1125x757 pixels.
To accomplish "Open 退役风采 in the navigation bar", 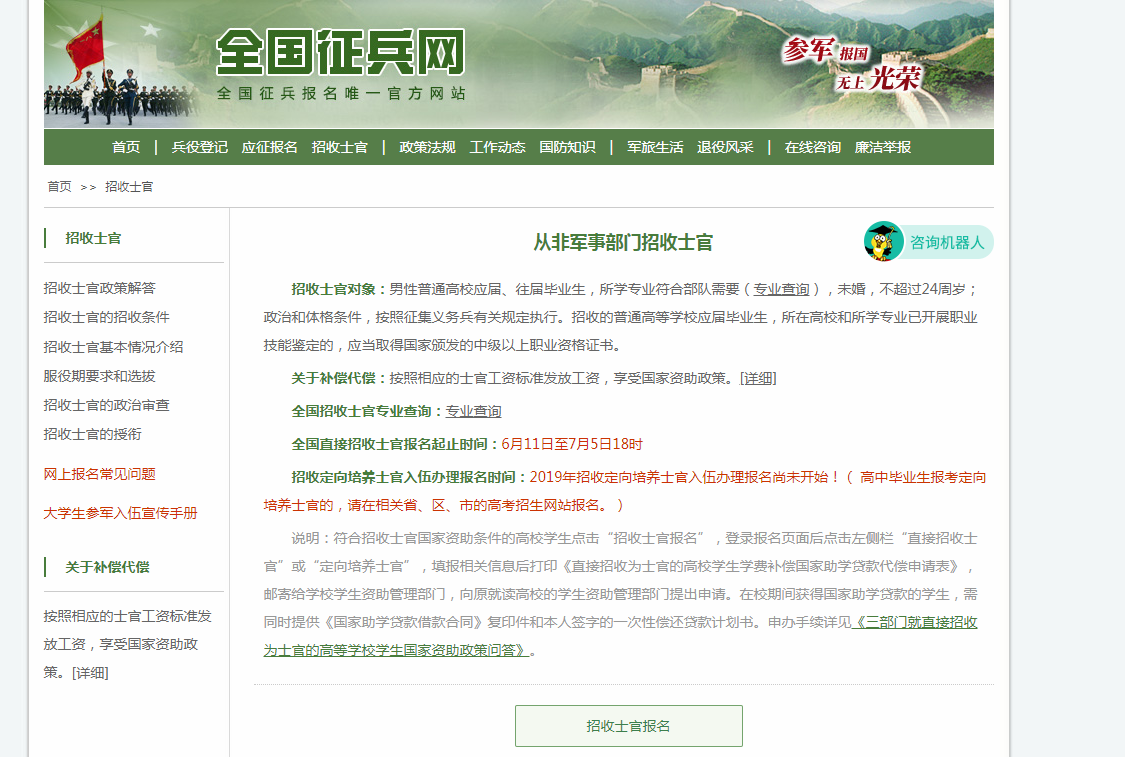I will (x=725, y=147).
